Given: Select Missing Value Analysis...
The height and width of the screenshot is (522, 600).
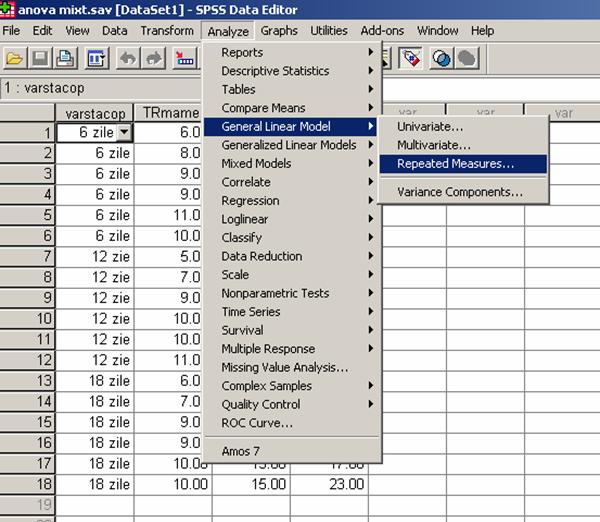Looking at the screenshot, I should coord(291,367).
